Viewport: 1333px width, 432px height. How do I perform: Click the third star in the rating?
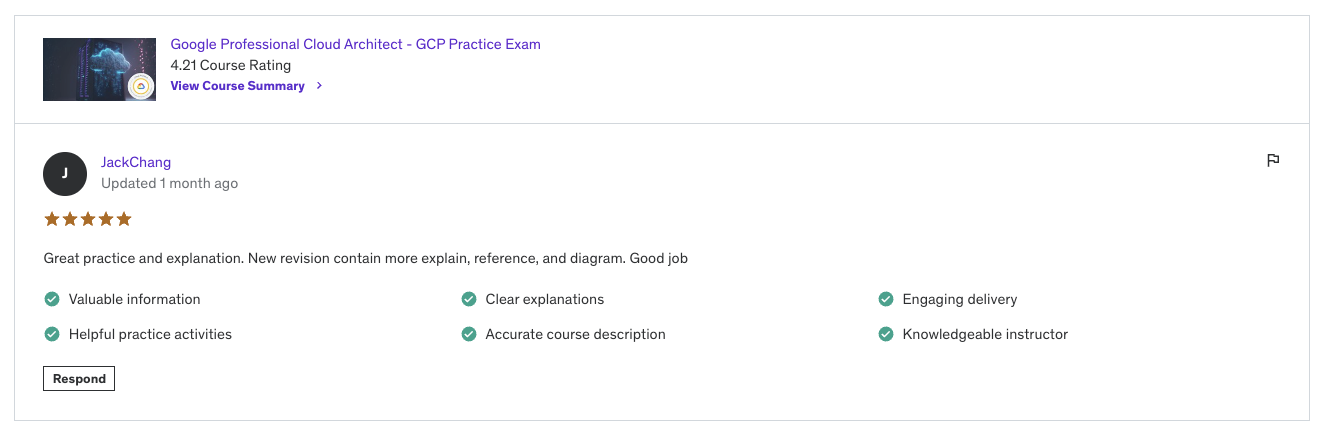[x=88, y=219]
